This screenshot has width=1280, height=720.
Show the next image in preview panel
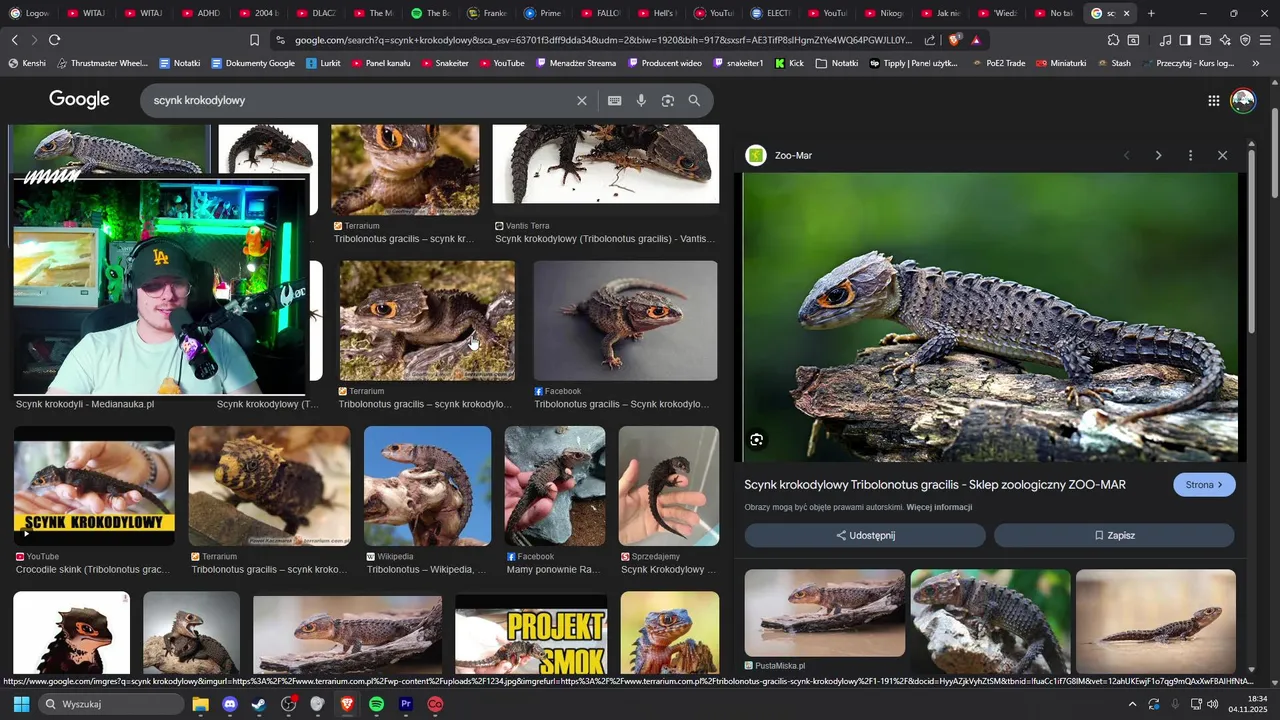coord(1158,155)
